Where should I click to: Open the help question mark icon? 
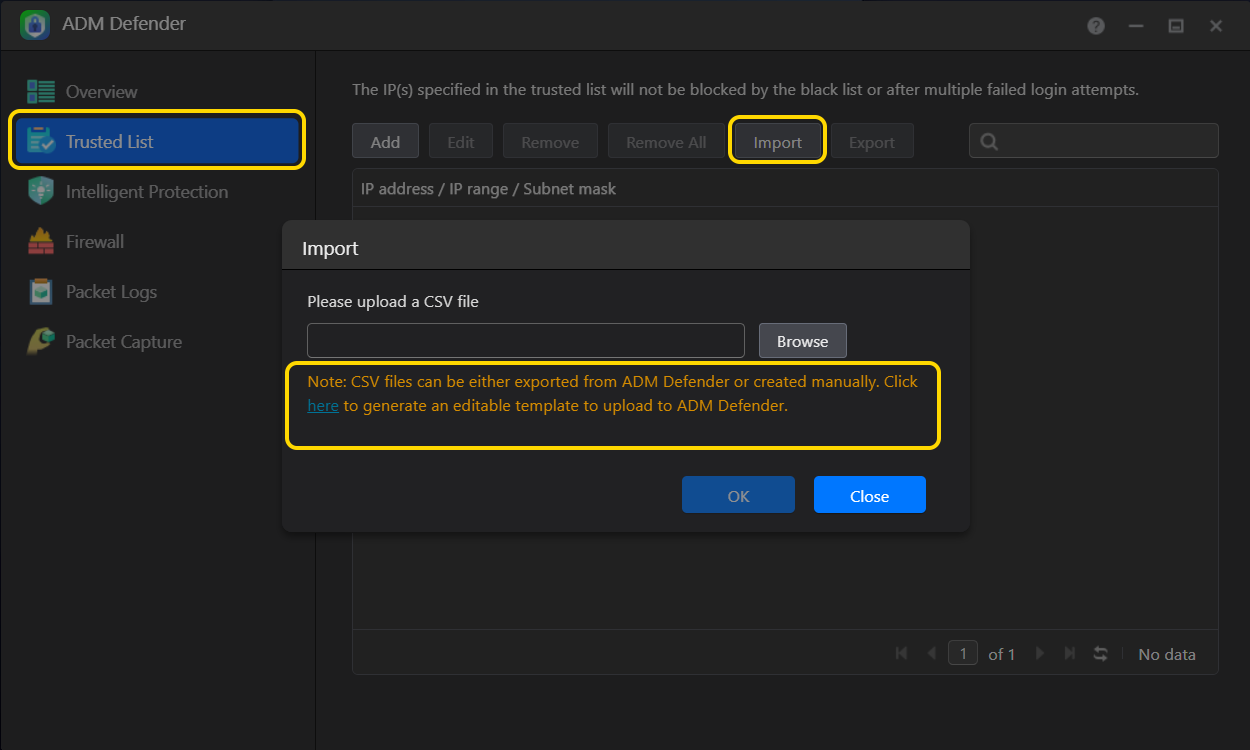[1096, 26]
